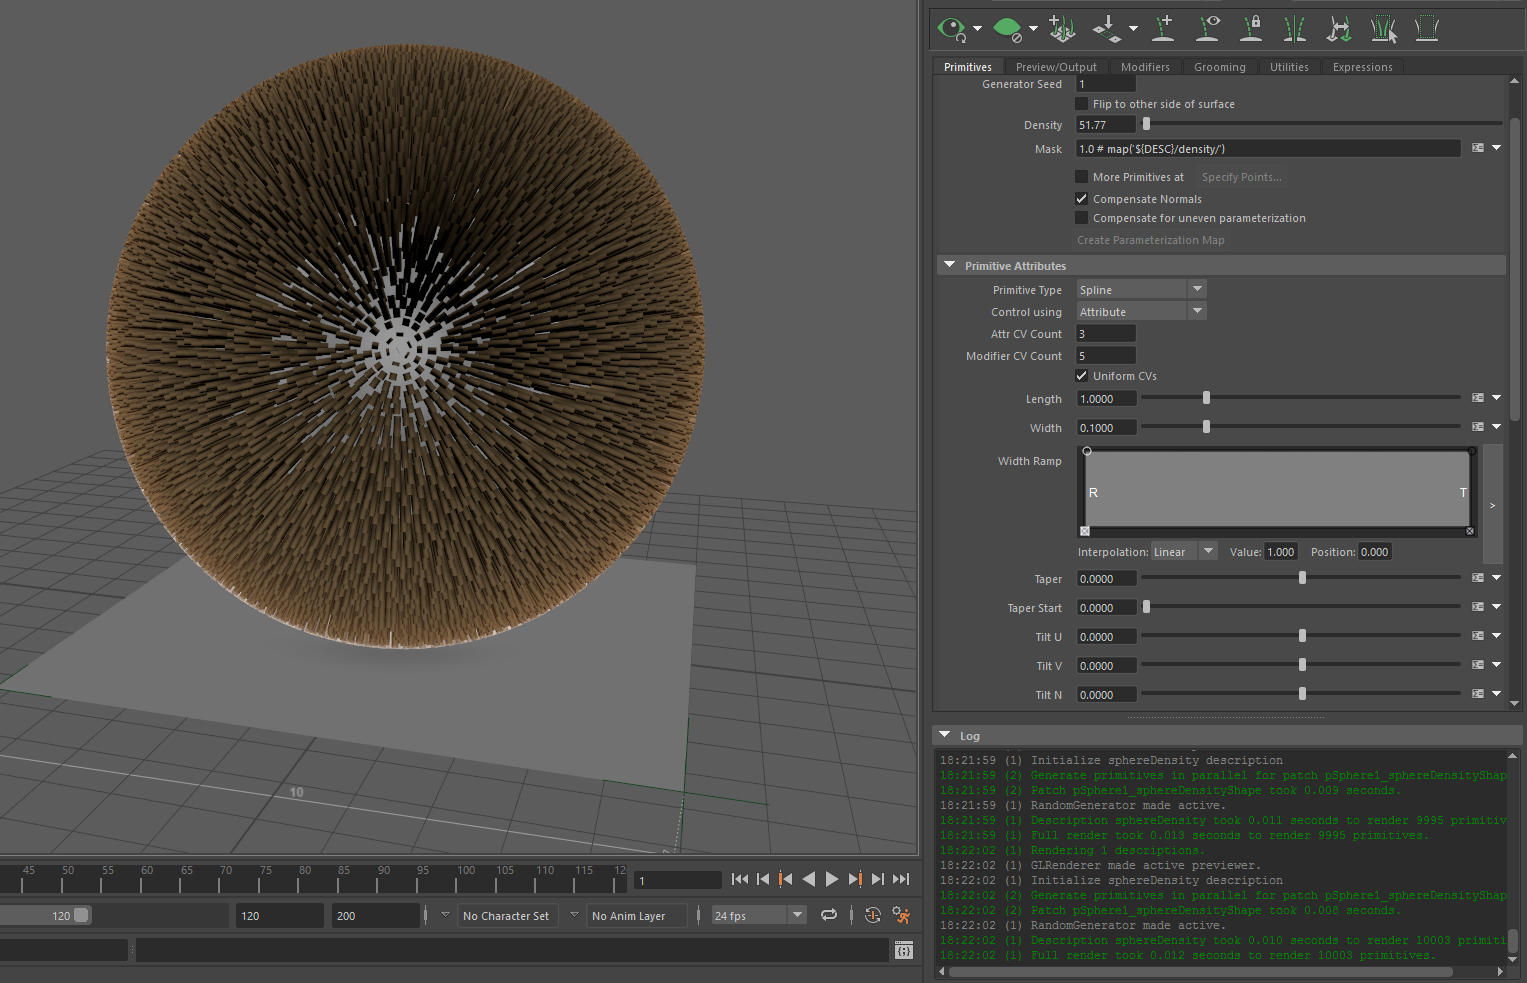Open the Preview/Output tab
This screenshot has width=1527, height=983.
coord(1056,67)
